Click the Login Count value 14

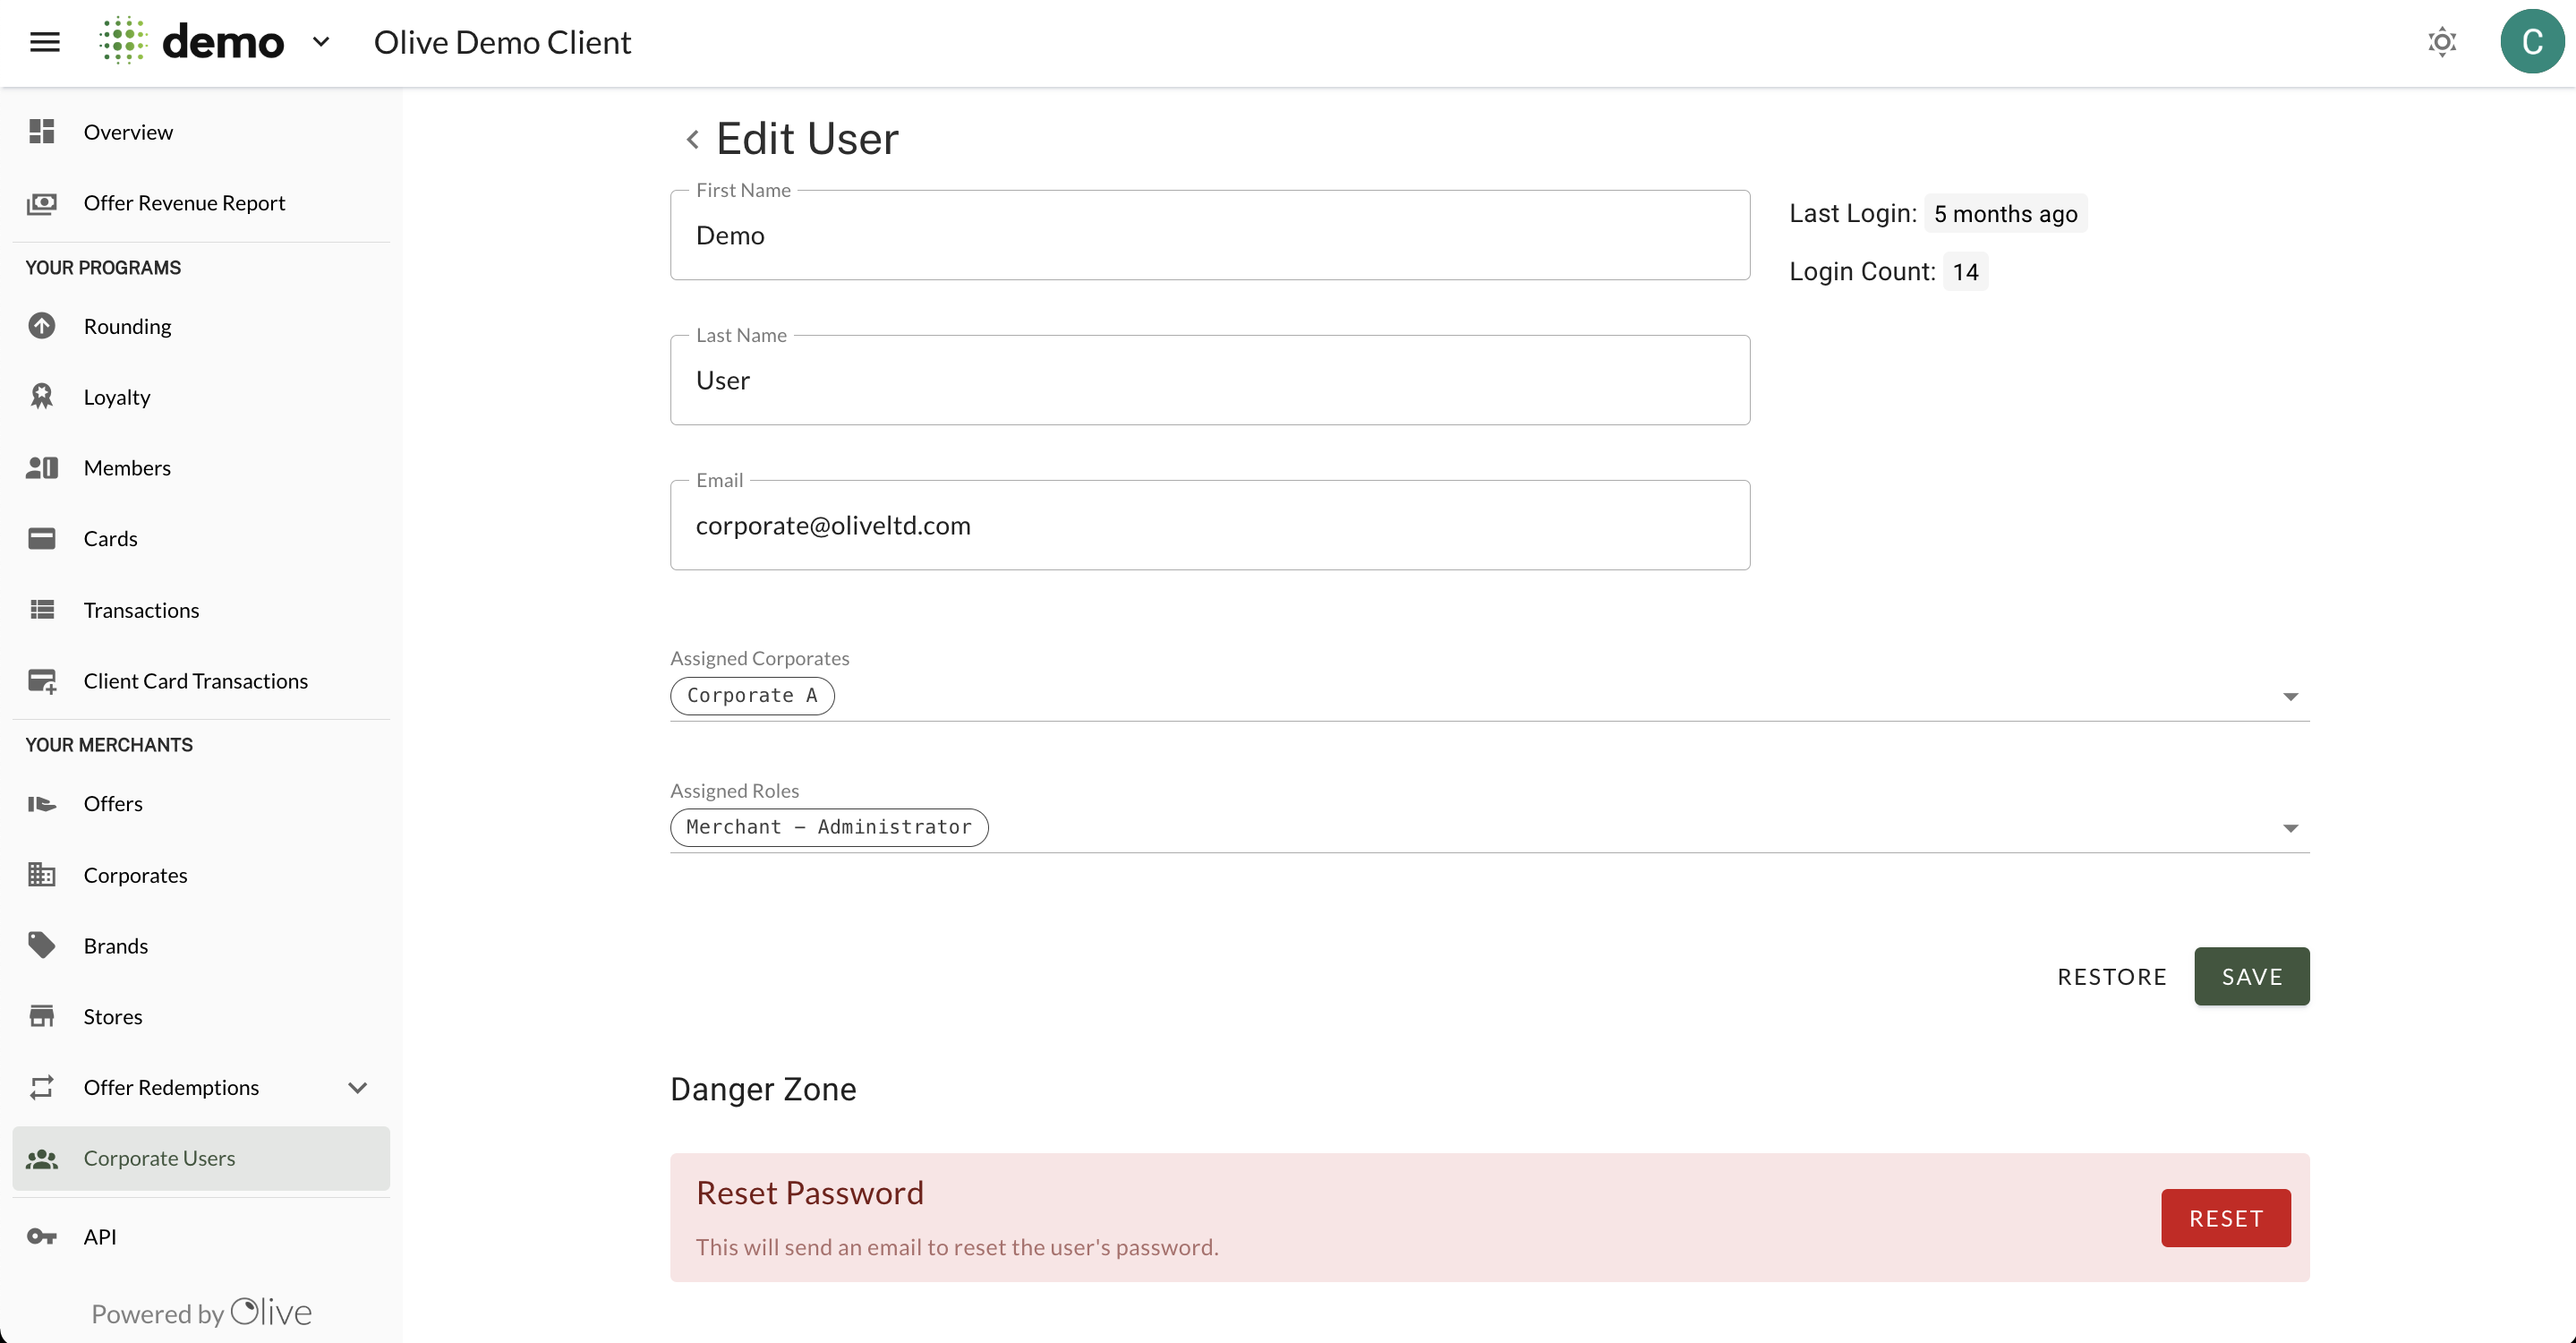1965,272
